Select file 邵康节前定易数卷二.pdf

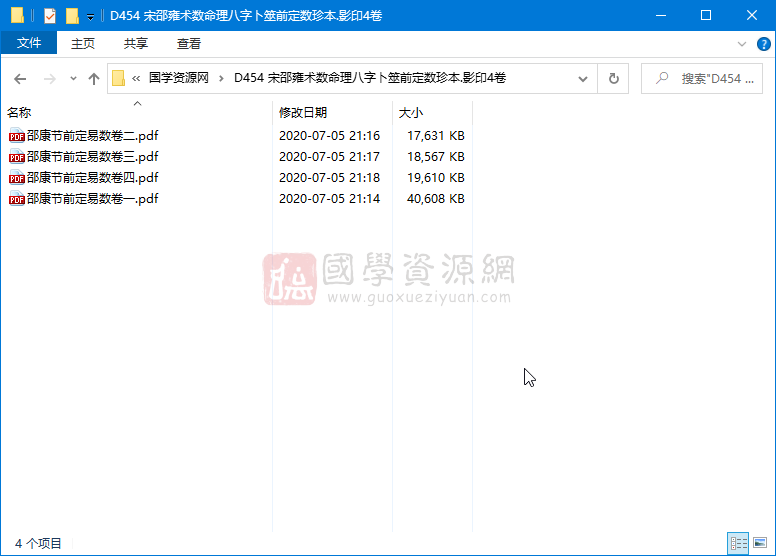coord(93,136)
